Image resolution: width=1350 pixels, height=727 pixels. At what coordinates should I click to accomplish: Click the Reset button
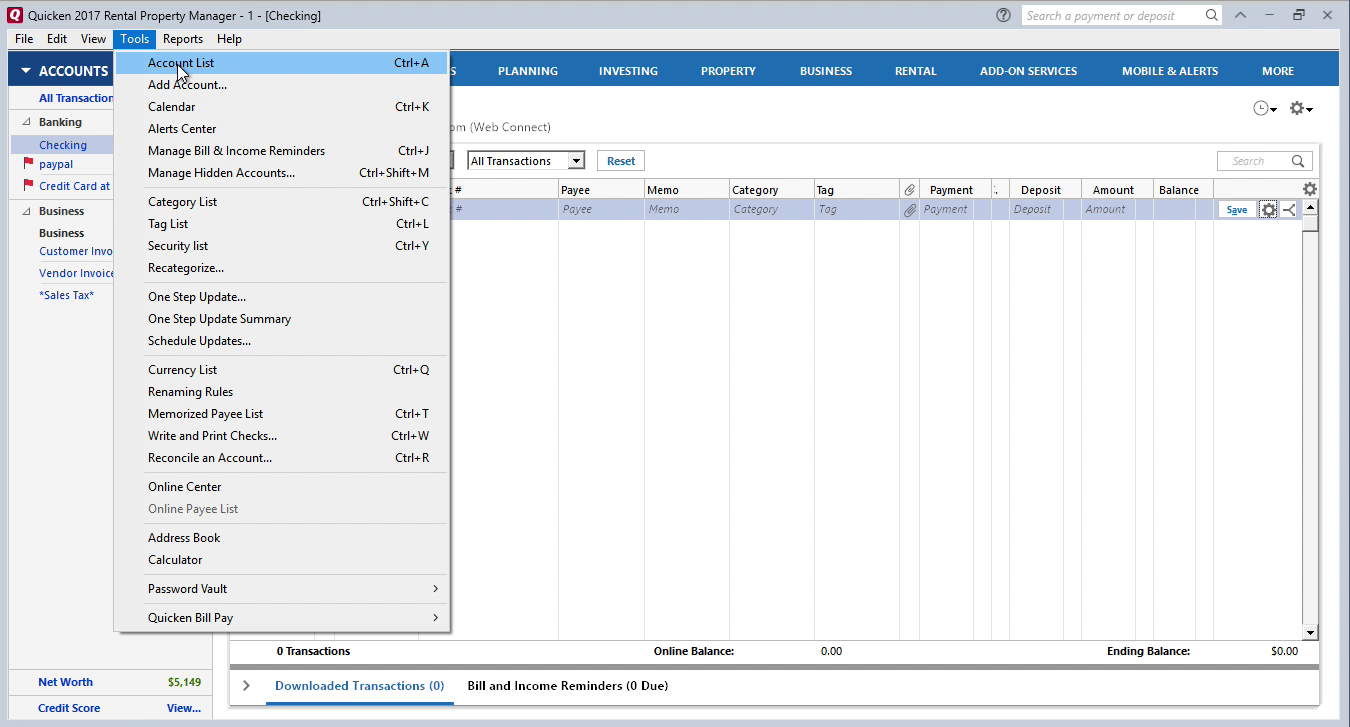click(621, 161)
